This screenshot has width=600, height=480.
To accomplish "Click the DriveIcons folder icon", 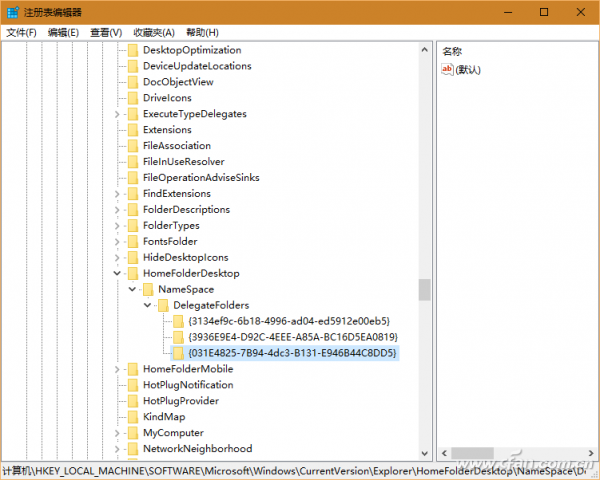I will coord(133,98).
